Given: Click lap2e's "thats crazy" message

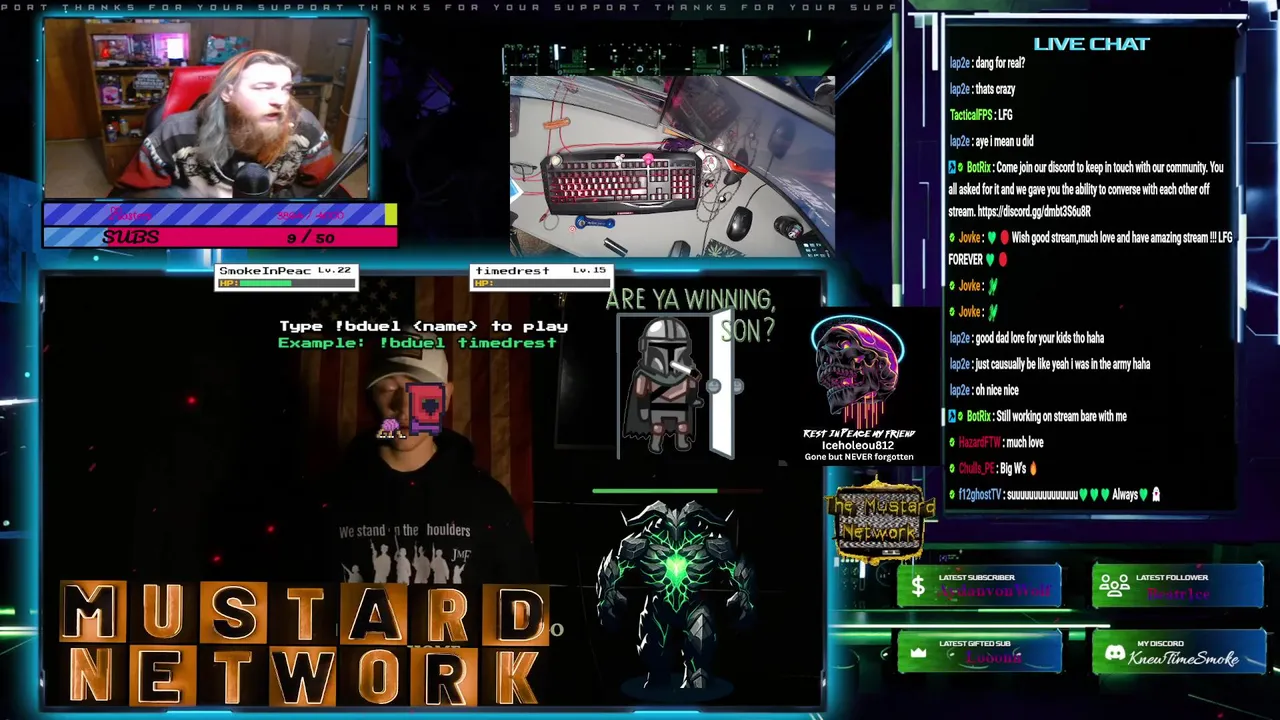Looking at the screenshot, I should (x=982, y=89).
